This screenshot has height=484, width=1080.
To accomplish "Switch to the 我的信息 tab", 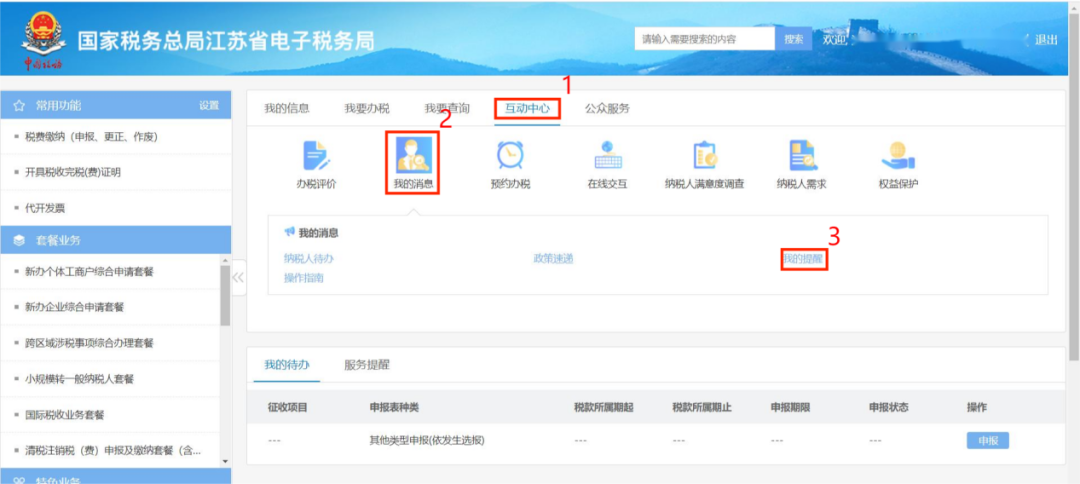I will [287, 108].
